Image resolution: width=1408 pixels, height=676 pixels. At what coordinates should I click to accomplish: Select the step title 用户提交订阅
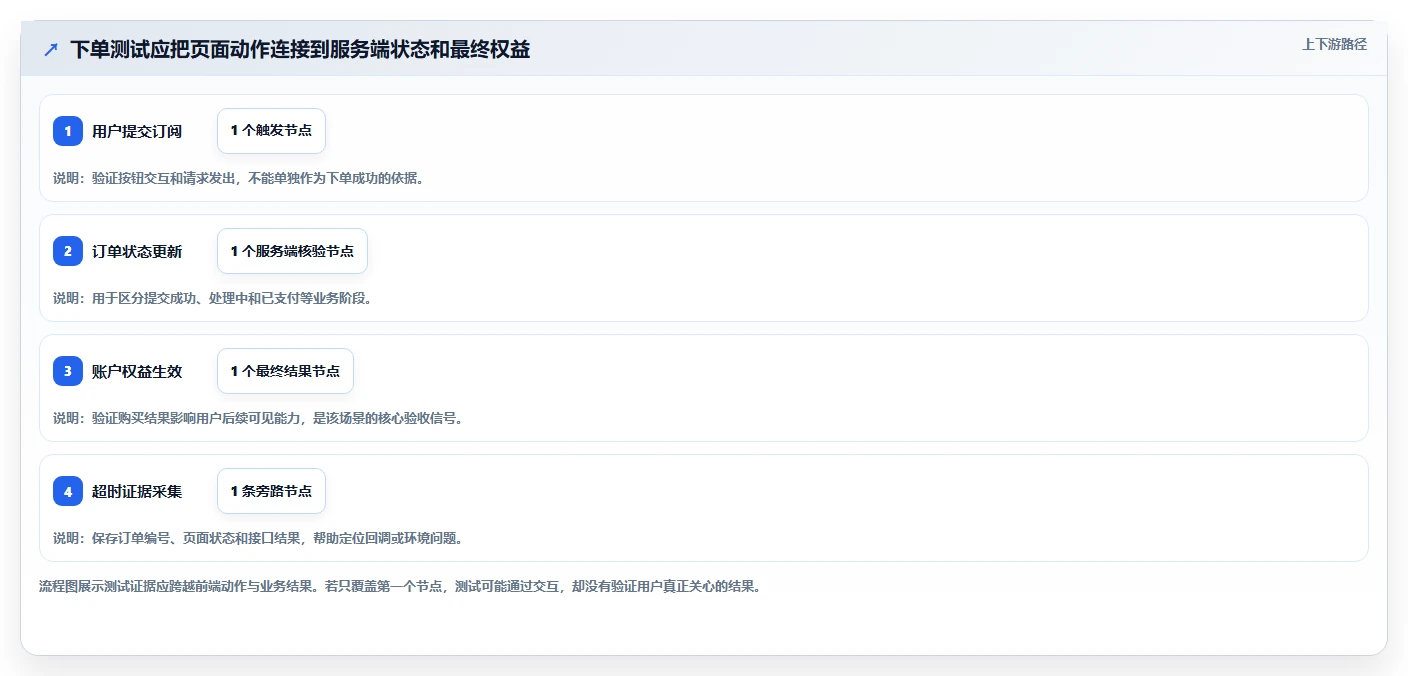[x=137, y=131]
